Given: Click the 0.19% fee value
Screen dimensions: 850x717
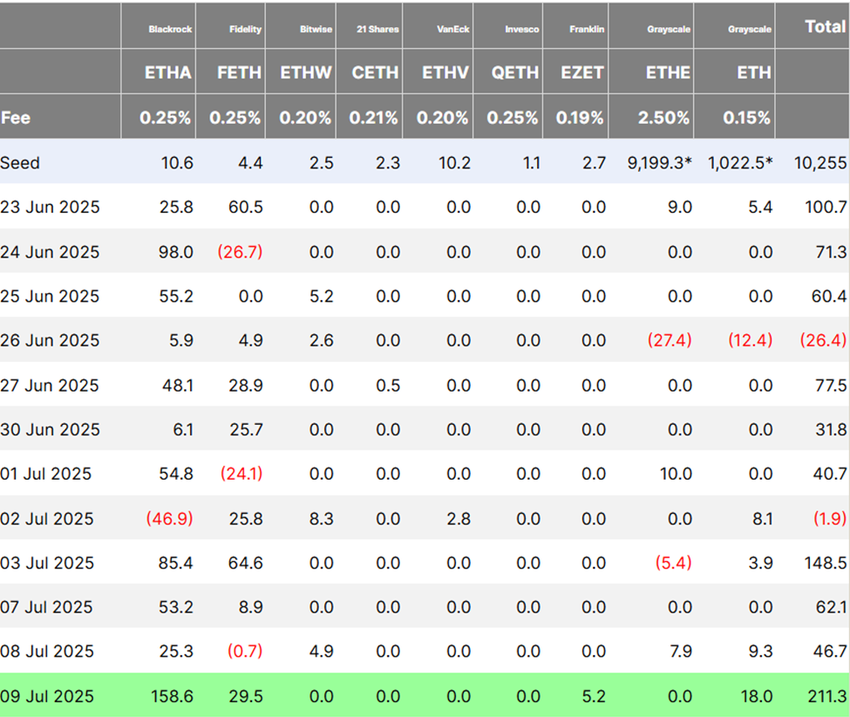Looking at the screenshot, I should tap(579, 118).
